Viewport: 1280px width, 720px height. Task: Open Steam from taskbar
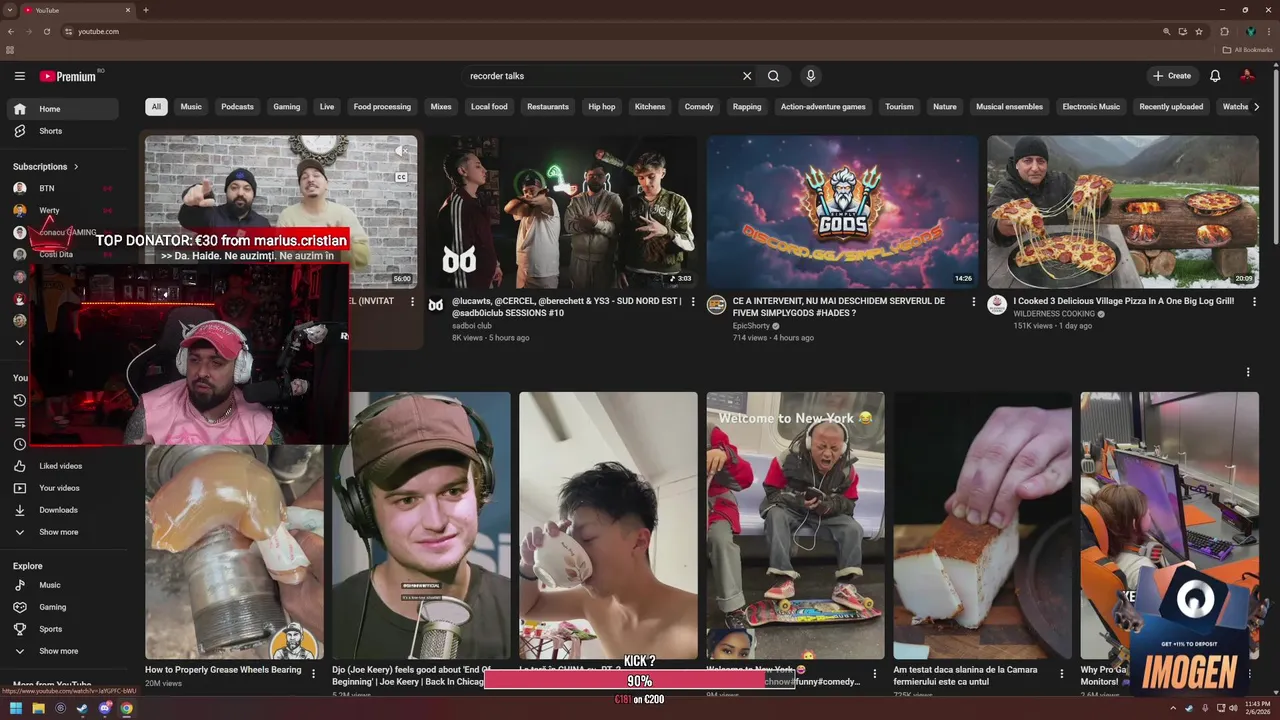pos(82,709)
